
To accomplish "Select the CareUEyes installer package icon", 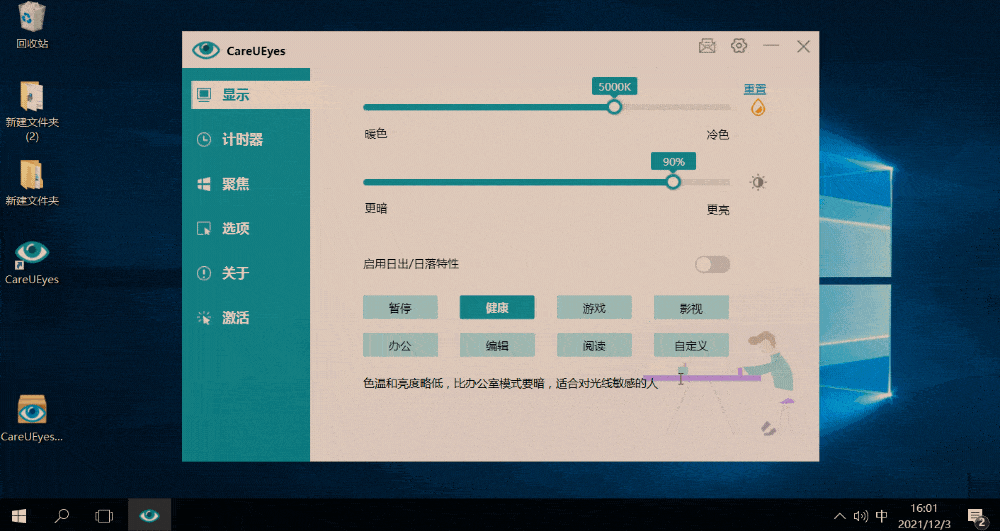I will tap(32, 418).
